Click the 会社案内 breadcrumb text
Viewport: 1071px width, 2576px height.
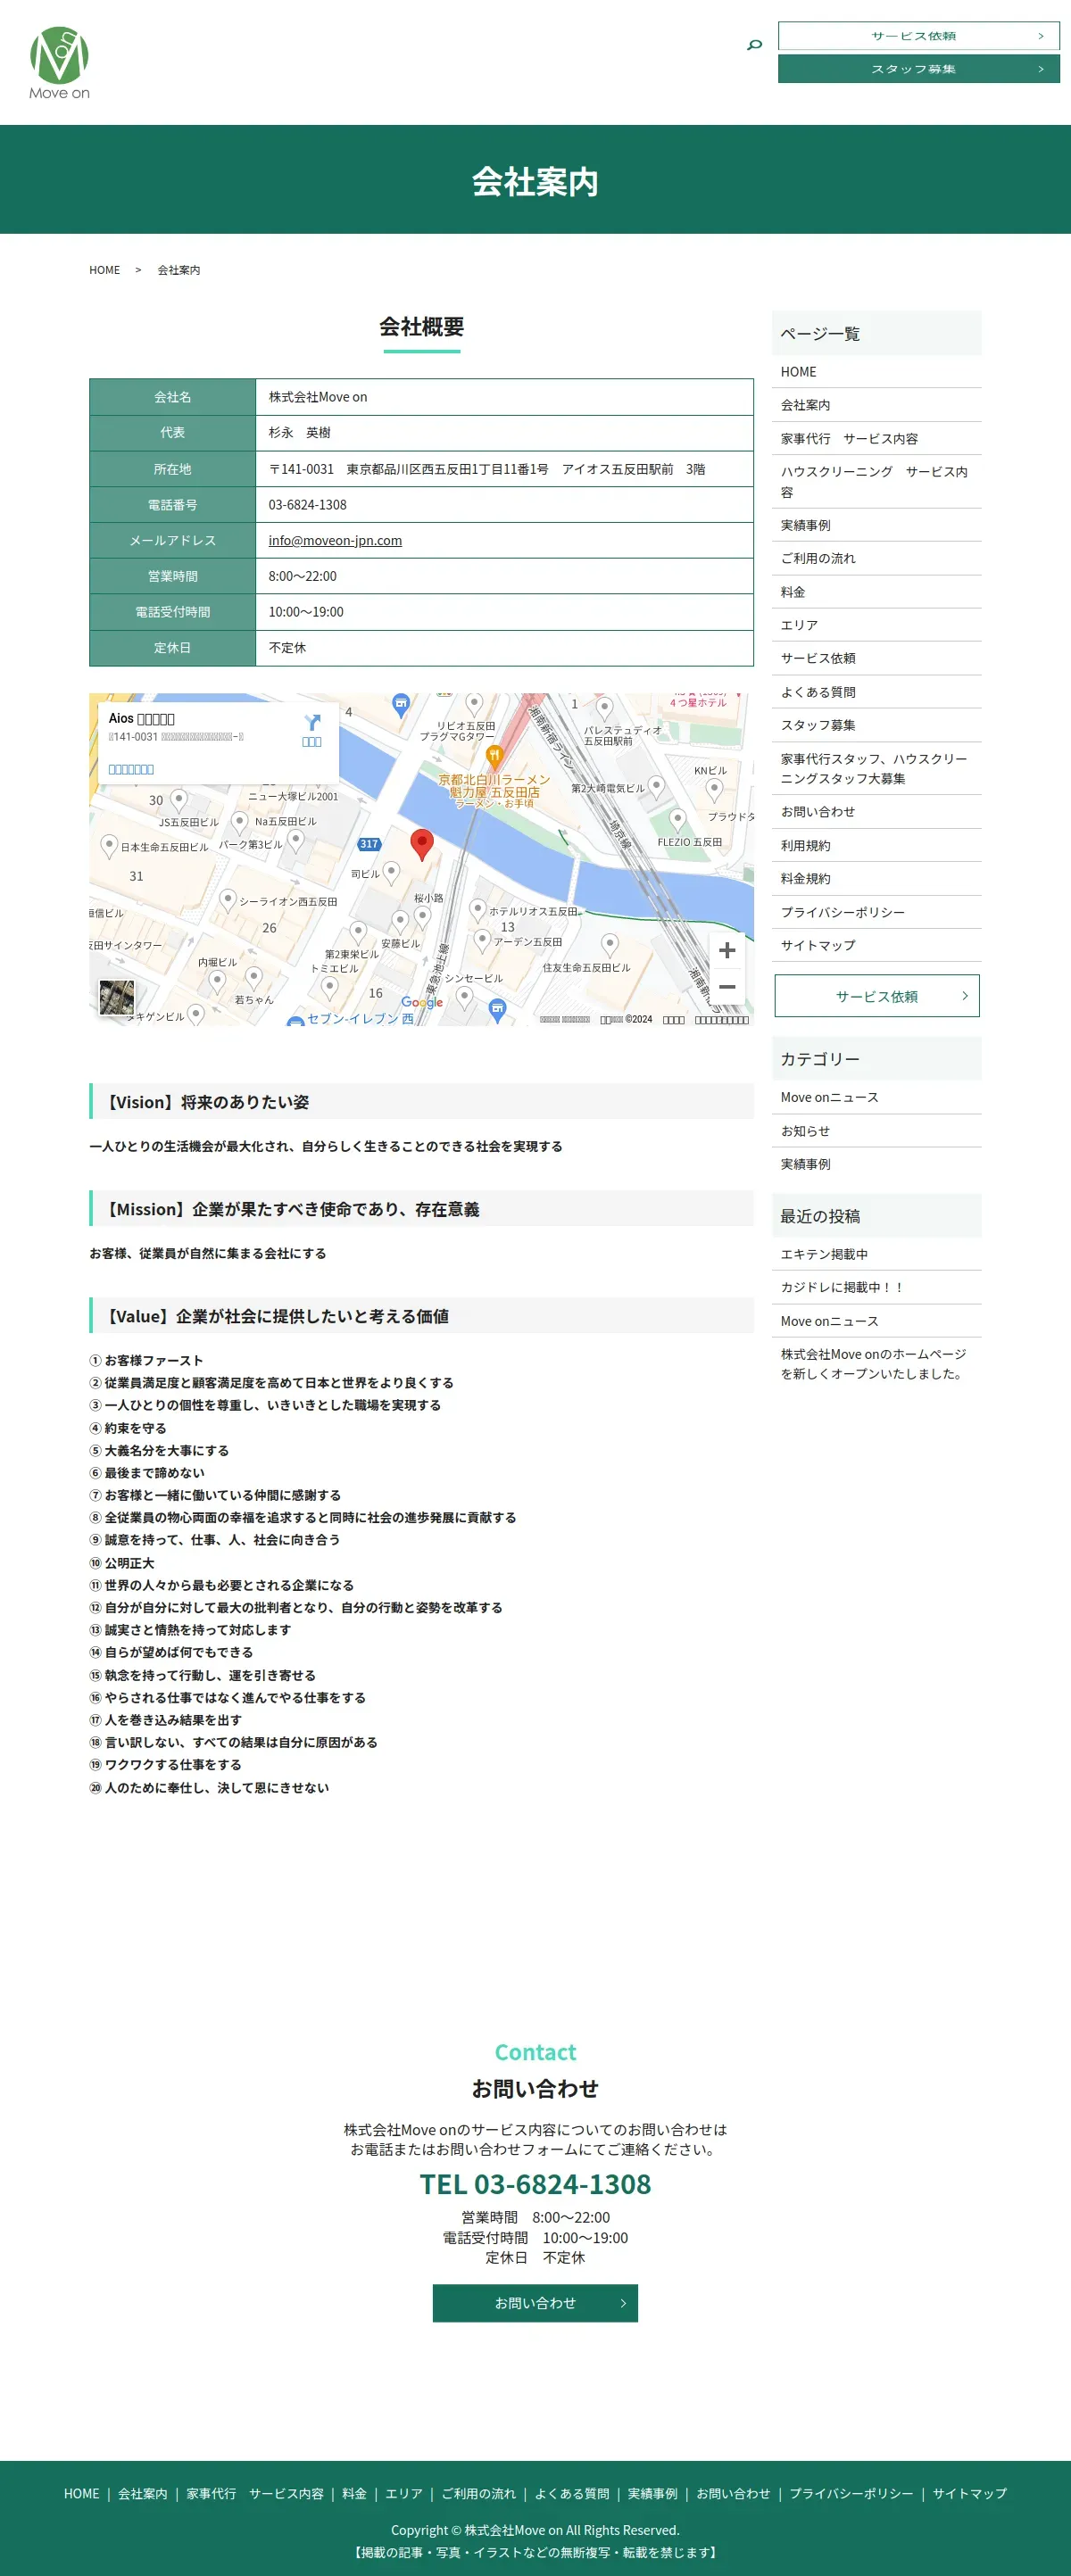[179, 270]
